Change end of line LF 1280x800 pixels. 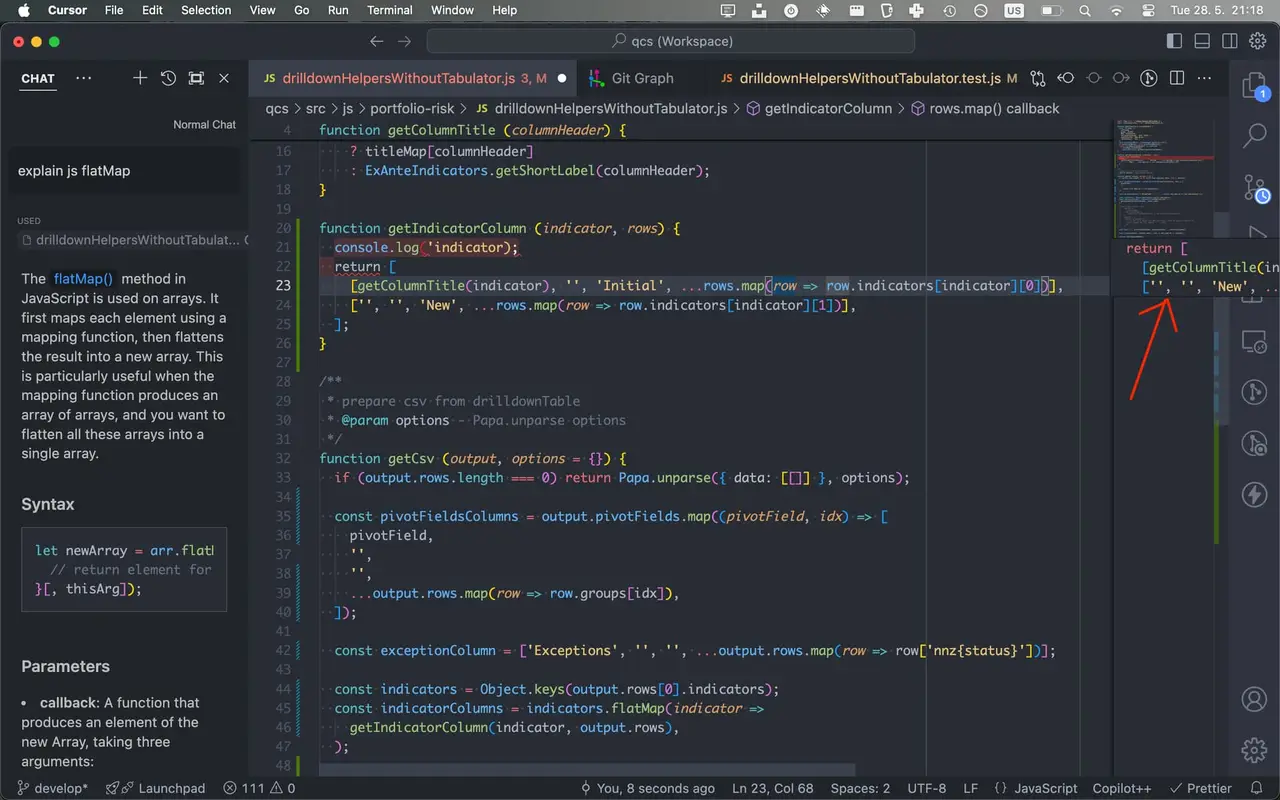(970, 788)
